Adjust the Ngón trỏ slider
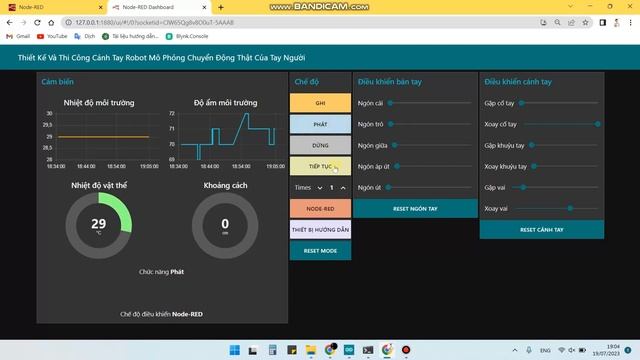 pos(431,124)
